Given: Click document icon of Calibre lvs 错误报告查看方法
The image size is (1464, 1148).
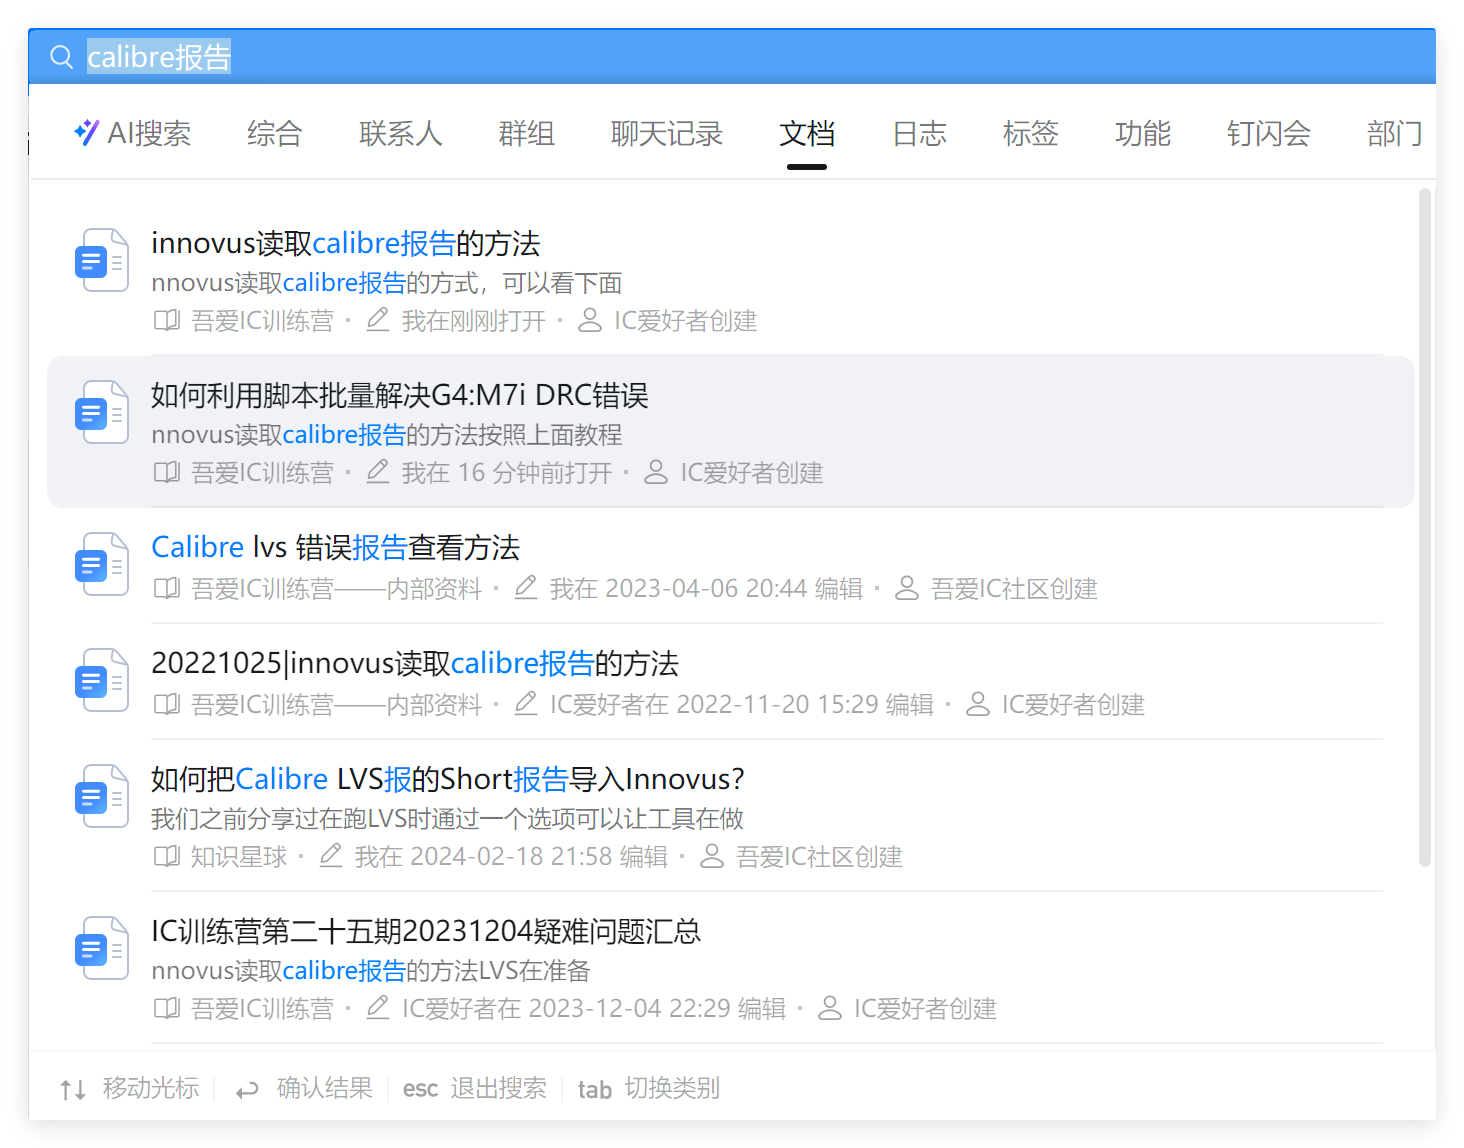Looking at the screenshot, I should tap(102, 564).
